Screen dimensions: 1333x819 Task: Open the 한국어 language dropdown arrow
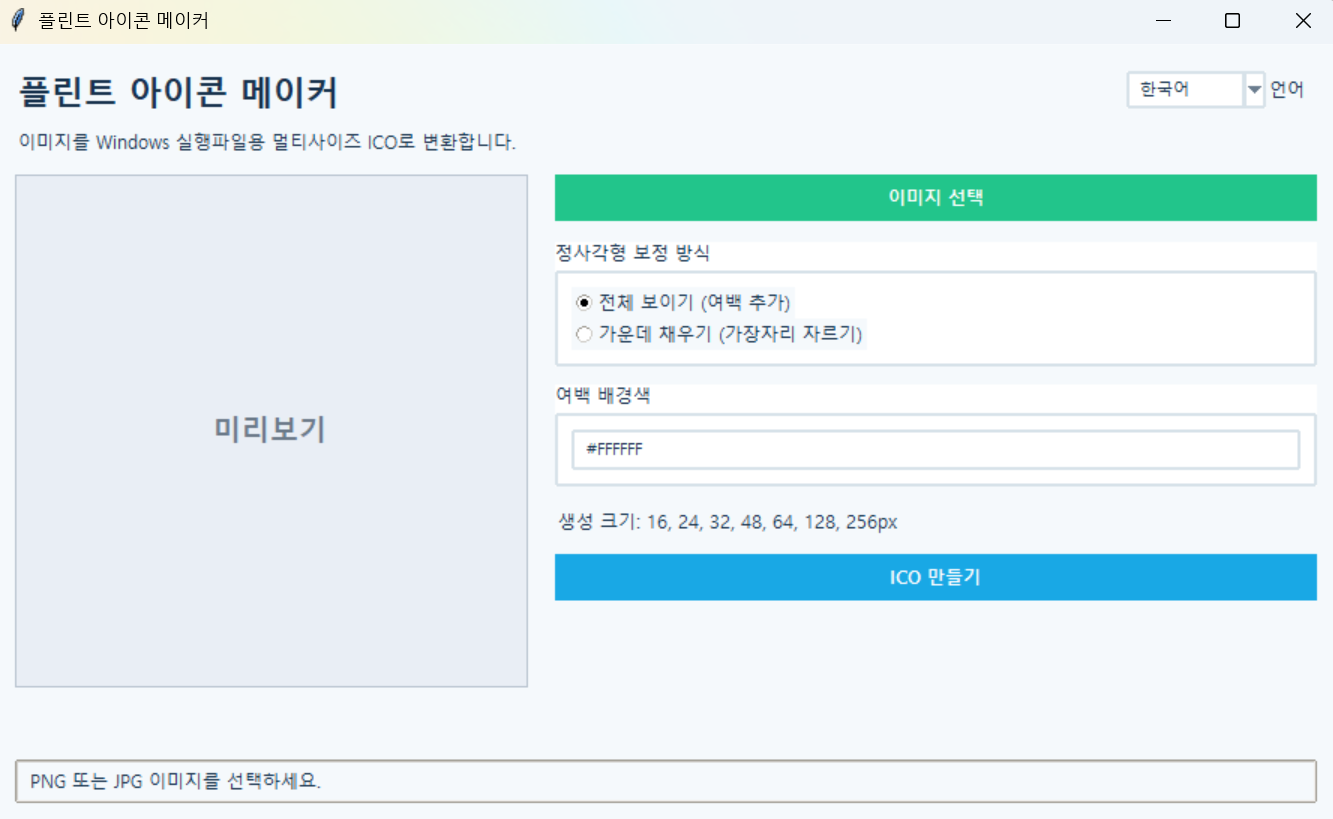pyautogui.click(x=1254, y=89)
